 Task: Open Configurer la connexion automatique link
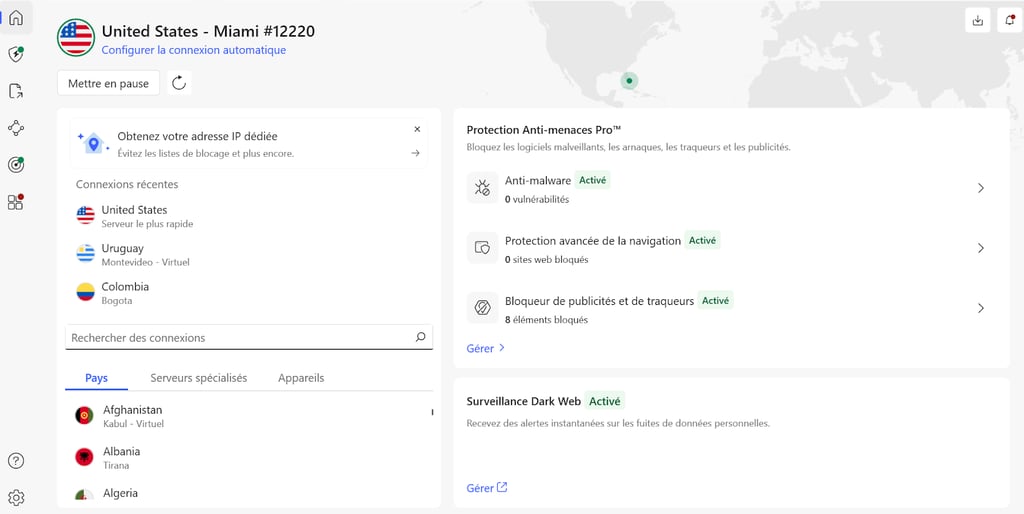[x=194, y=50]
